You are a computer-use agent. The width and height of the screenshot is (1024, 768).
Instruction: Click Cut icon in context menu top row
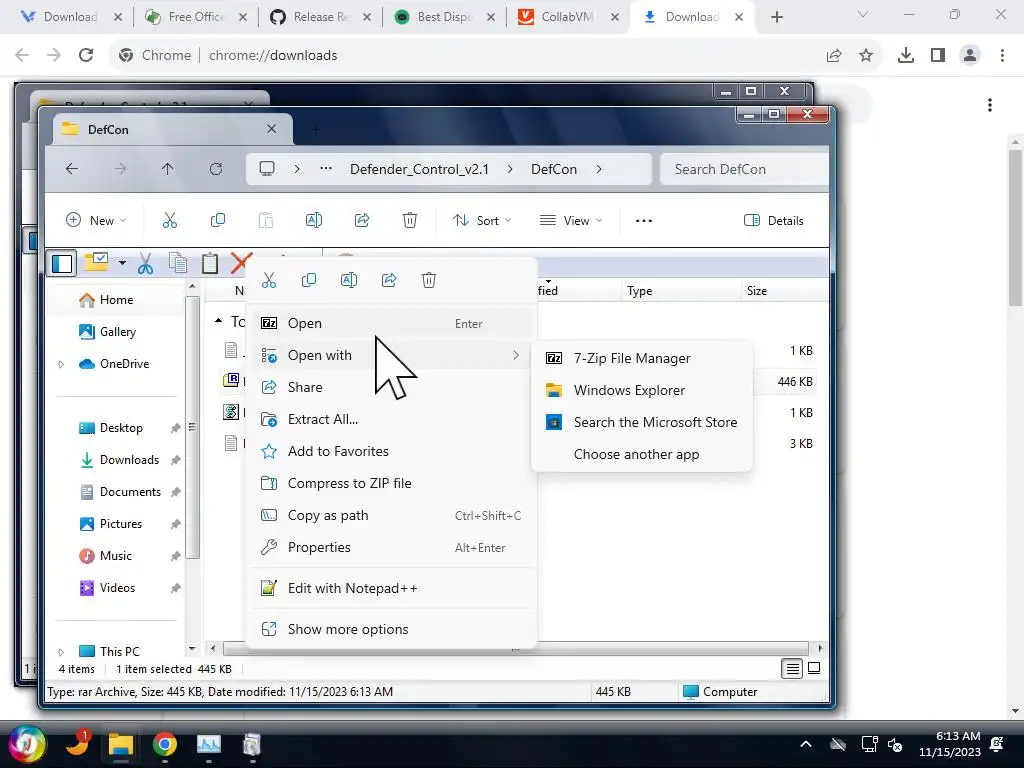point(268,280)
